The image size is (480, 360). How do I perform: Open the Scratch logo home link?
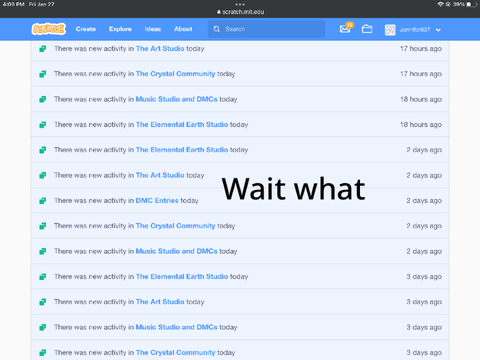click(x=49, y=29)
